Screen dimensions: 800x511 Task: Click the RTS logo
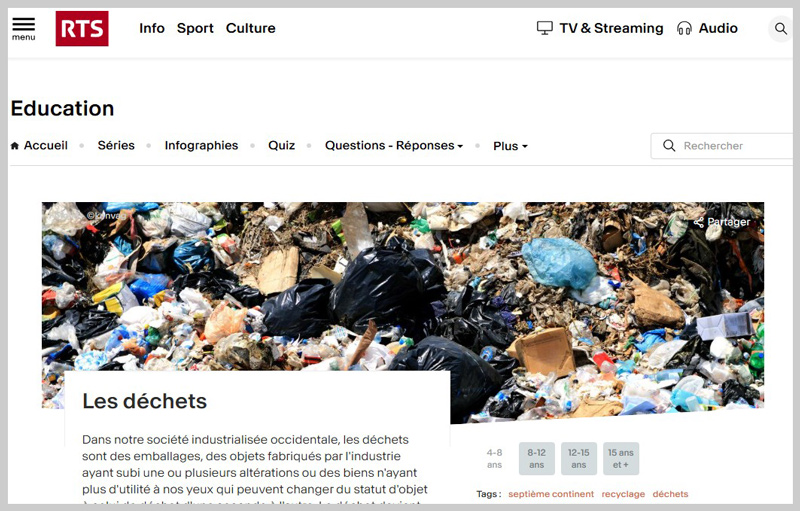pyautogui.click(x=82, y=29)
